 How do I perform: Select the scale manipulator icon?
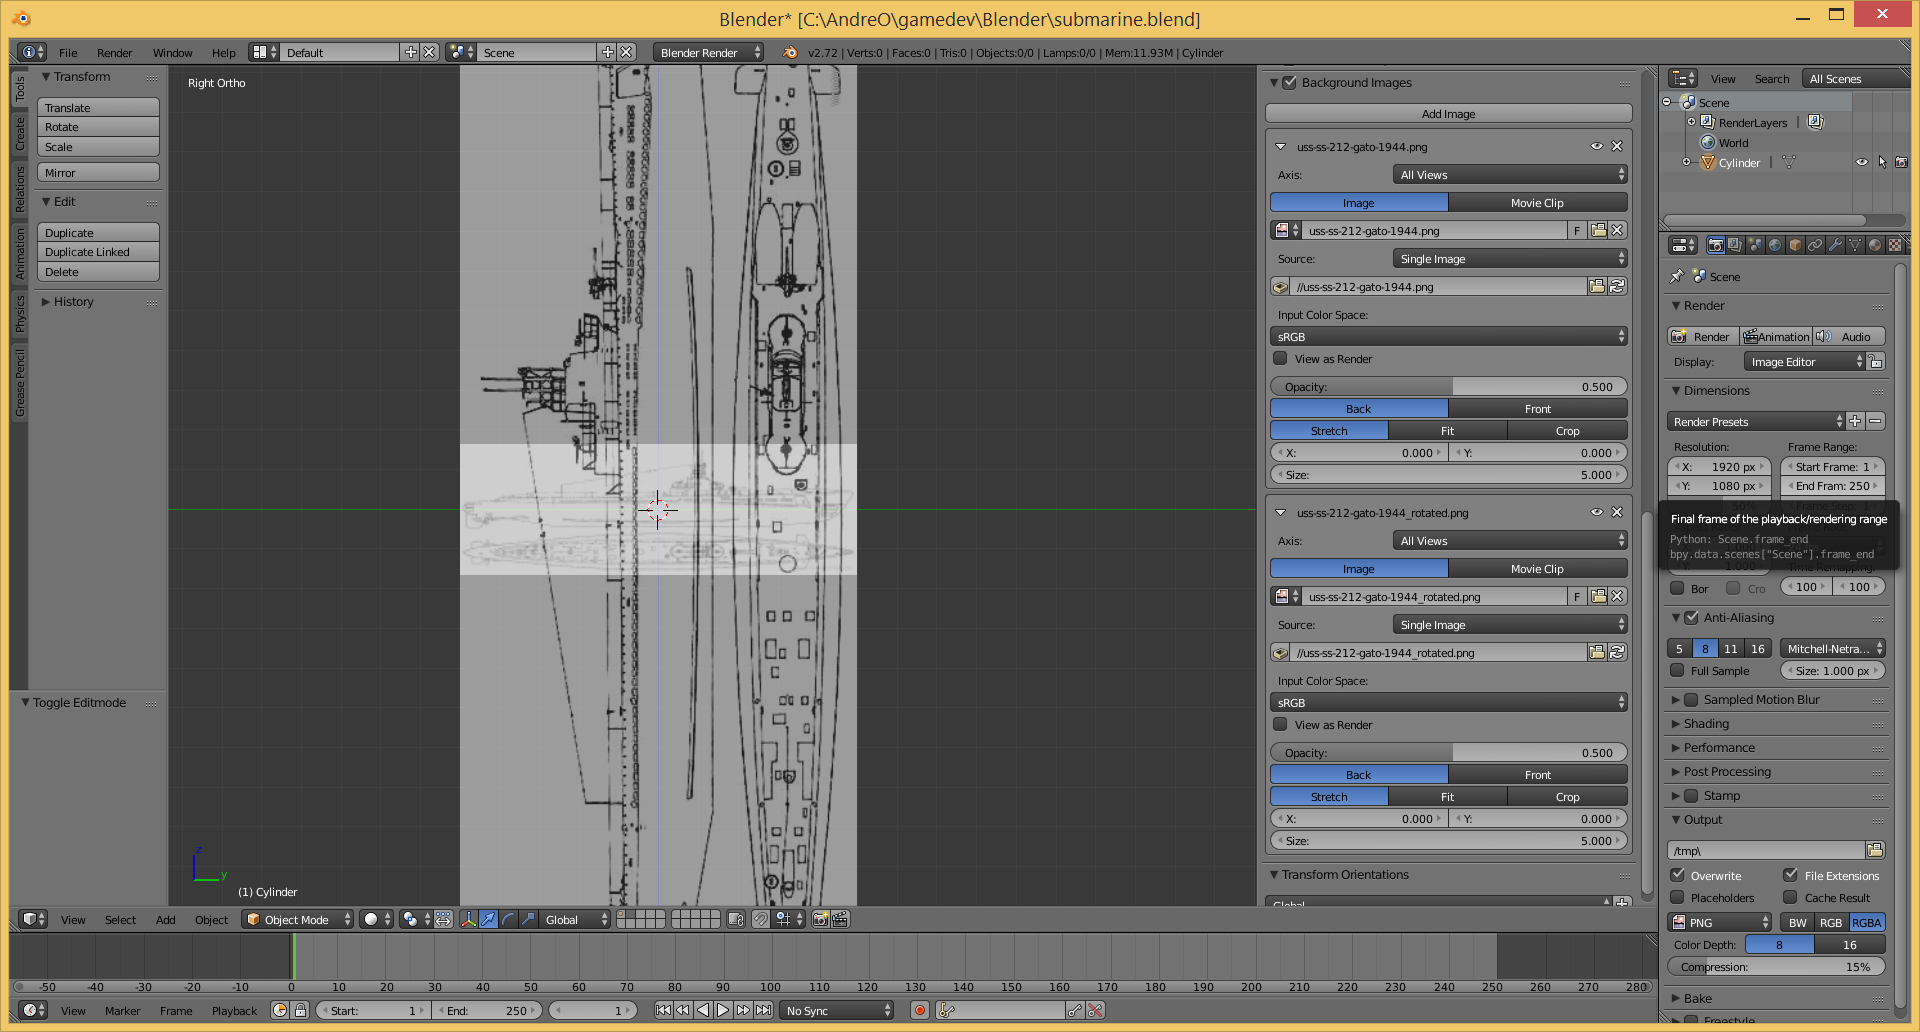click(x=528, y=919)
